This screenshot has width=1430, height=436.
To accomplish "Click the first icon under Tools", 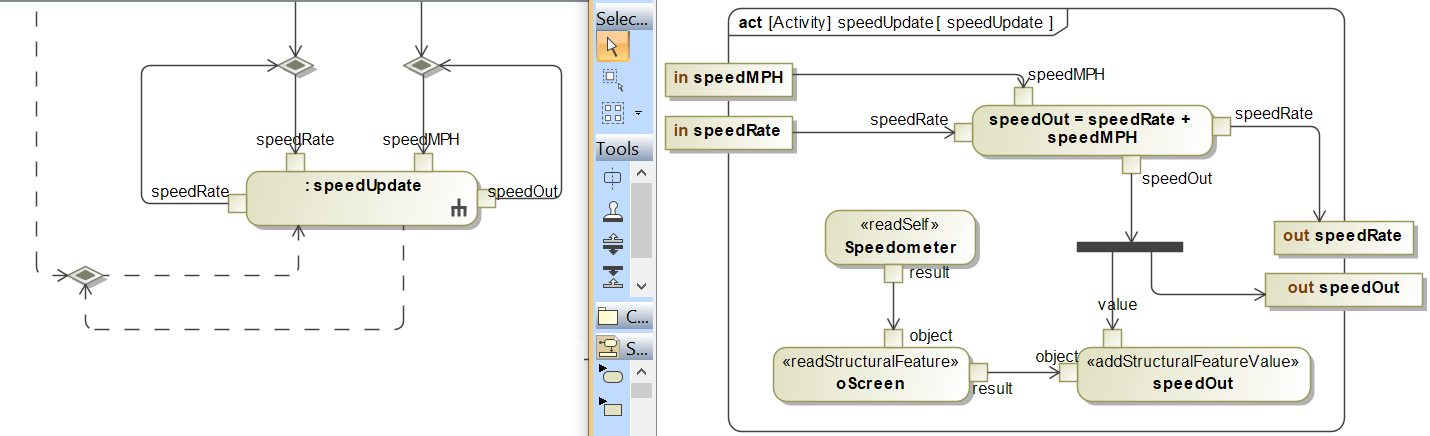I will click(612, 178).
